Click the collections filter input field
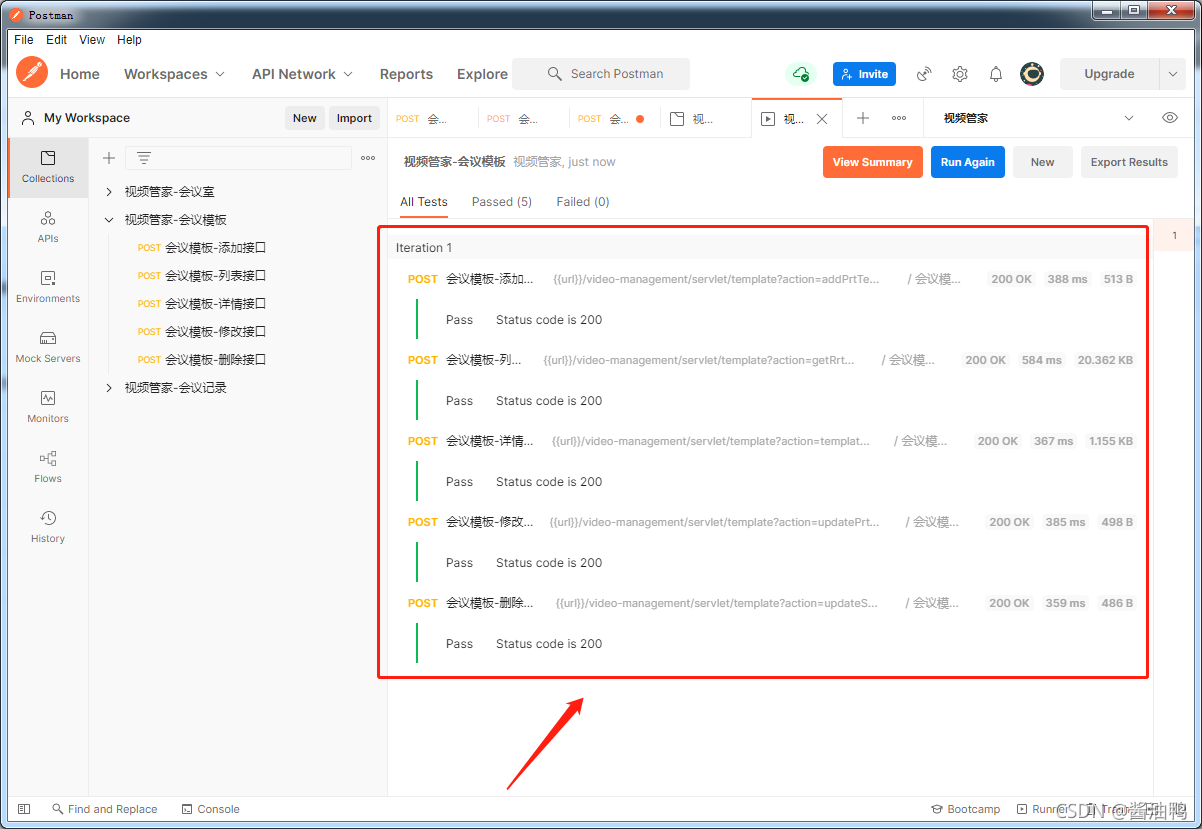This screenshot has width=1202, height=829. (238, 158)
